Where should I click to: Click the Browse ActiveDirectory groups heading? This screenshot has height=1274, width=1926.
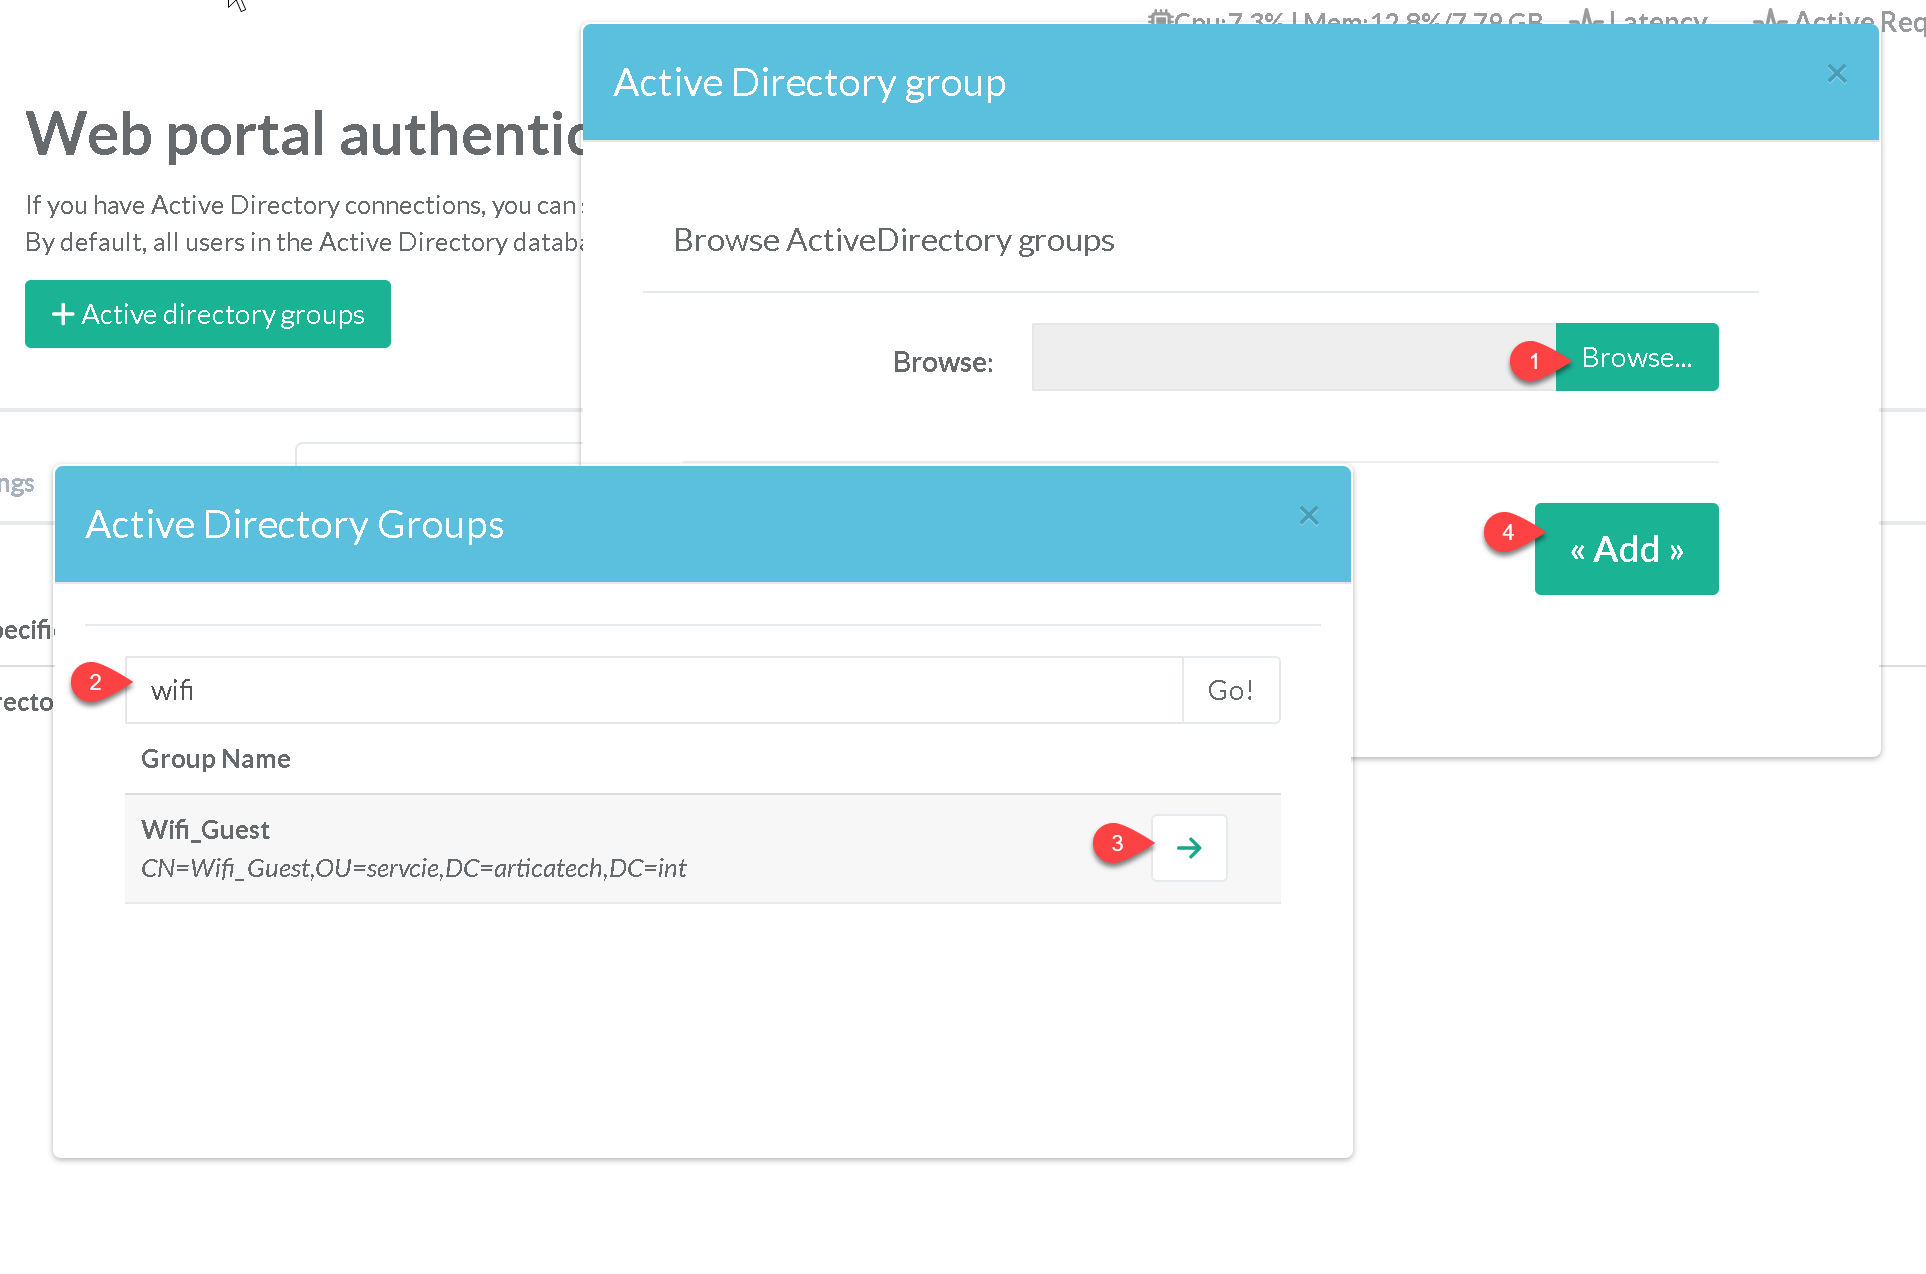893,240
